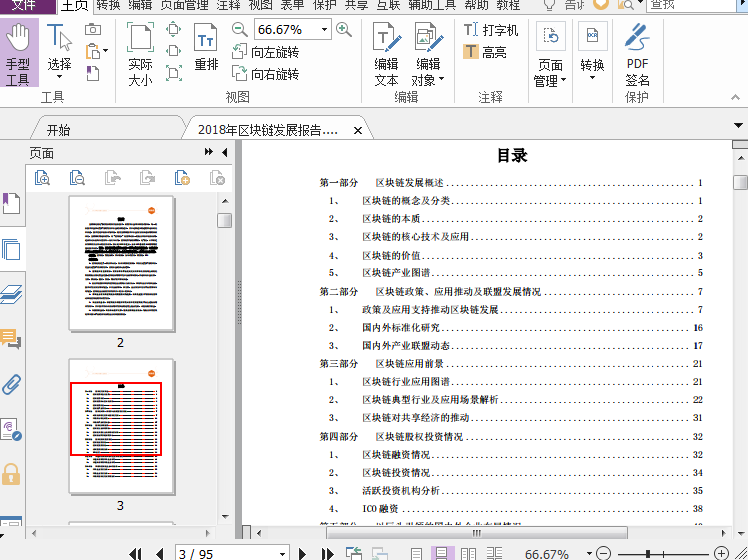Open the Security lock sidebar panel
This screenshot has width=748, height=560.
pos(11,474)
